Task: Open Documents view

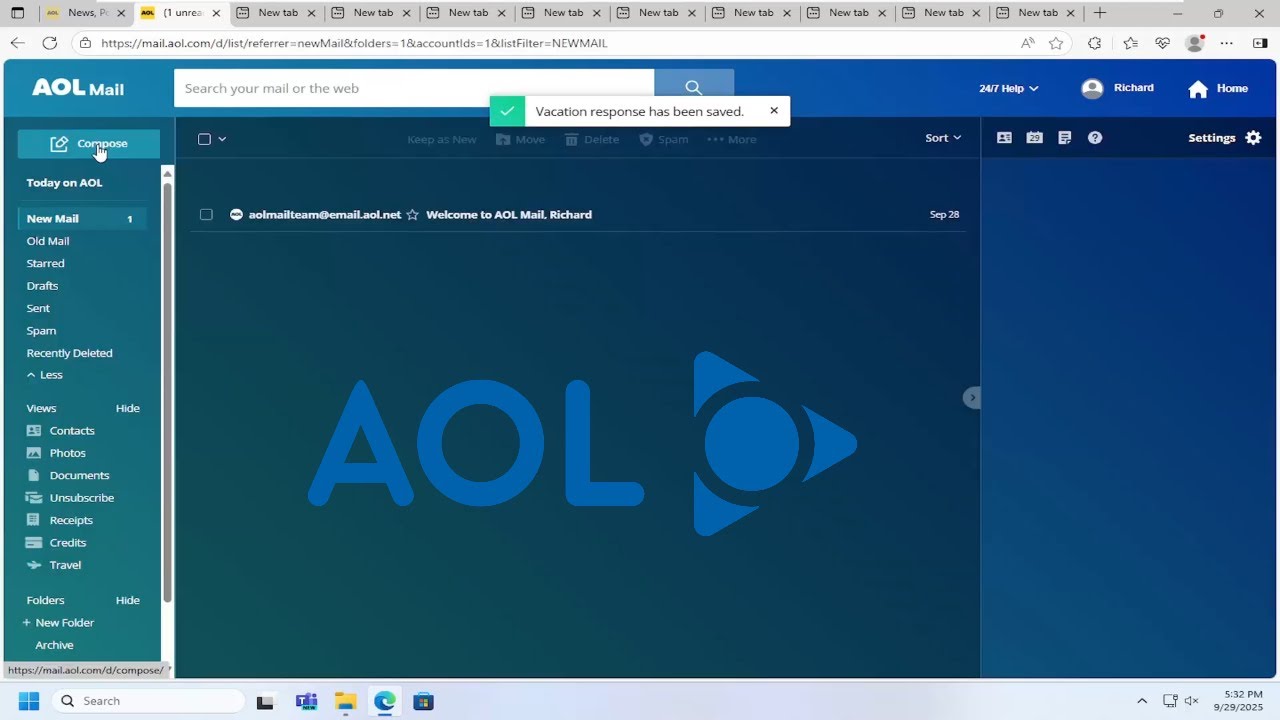Action: (68, 476)
